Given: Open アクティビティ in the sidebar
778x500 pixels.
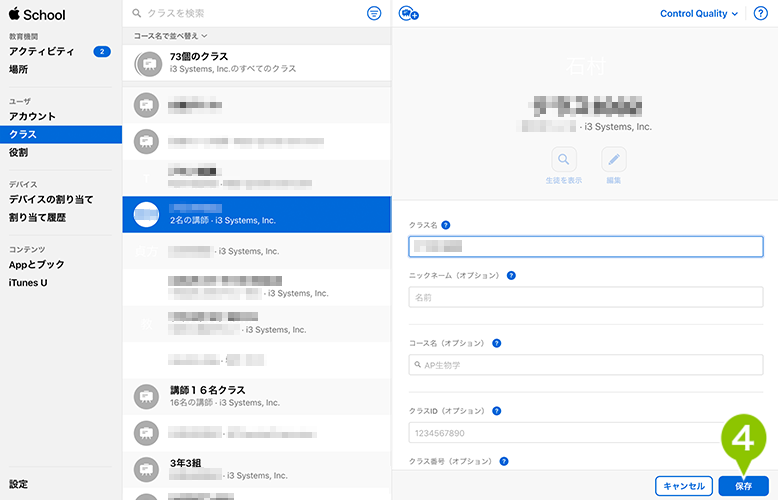Looking at the screenshot, I should coord(42,52).
